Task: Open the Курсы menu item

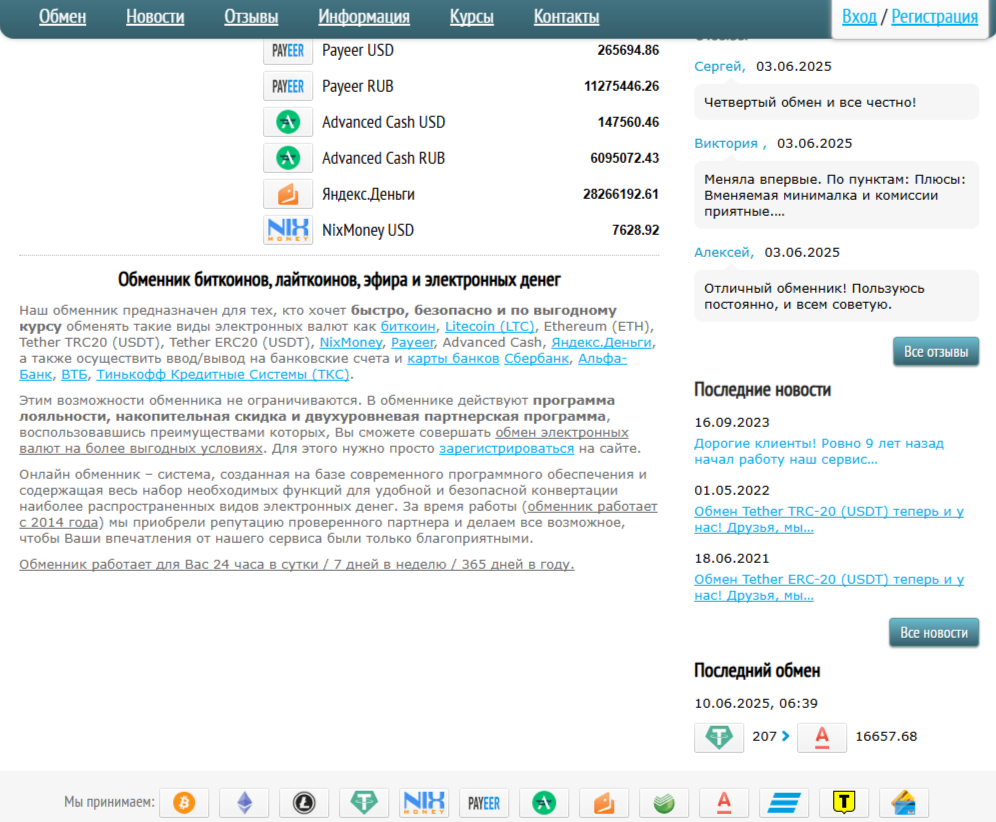Action: click(x=471, y=17)
